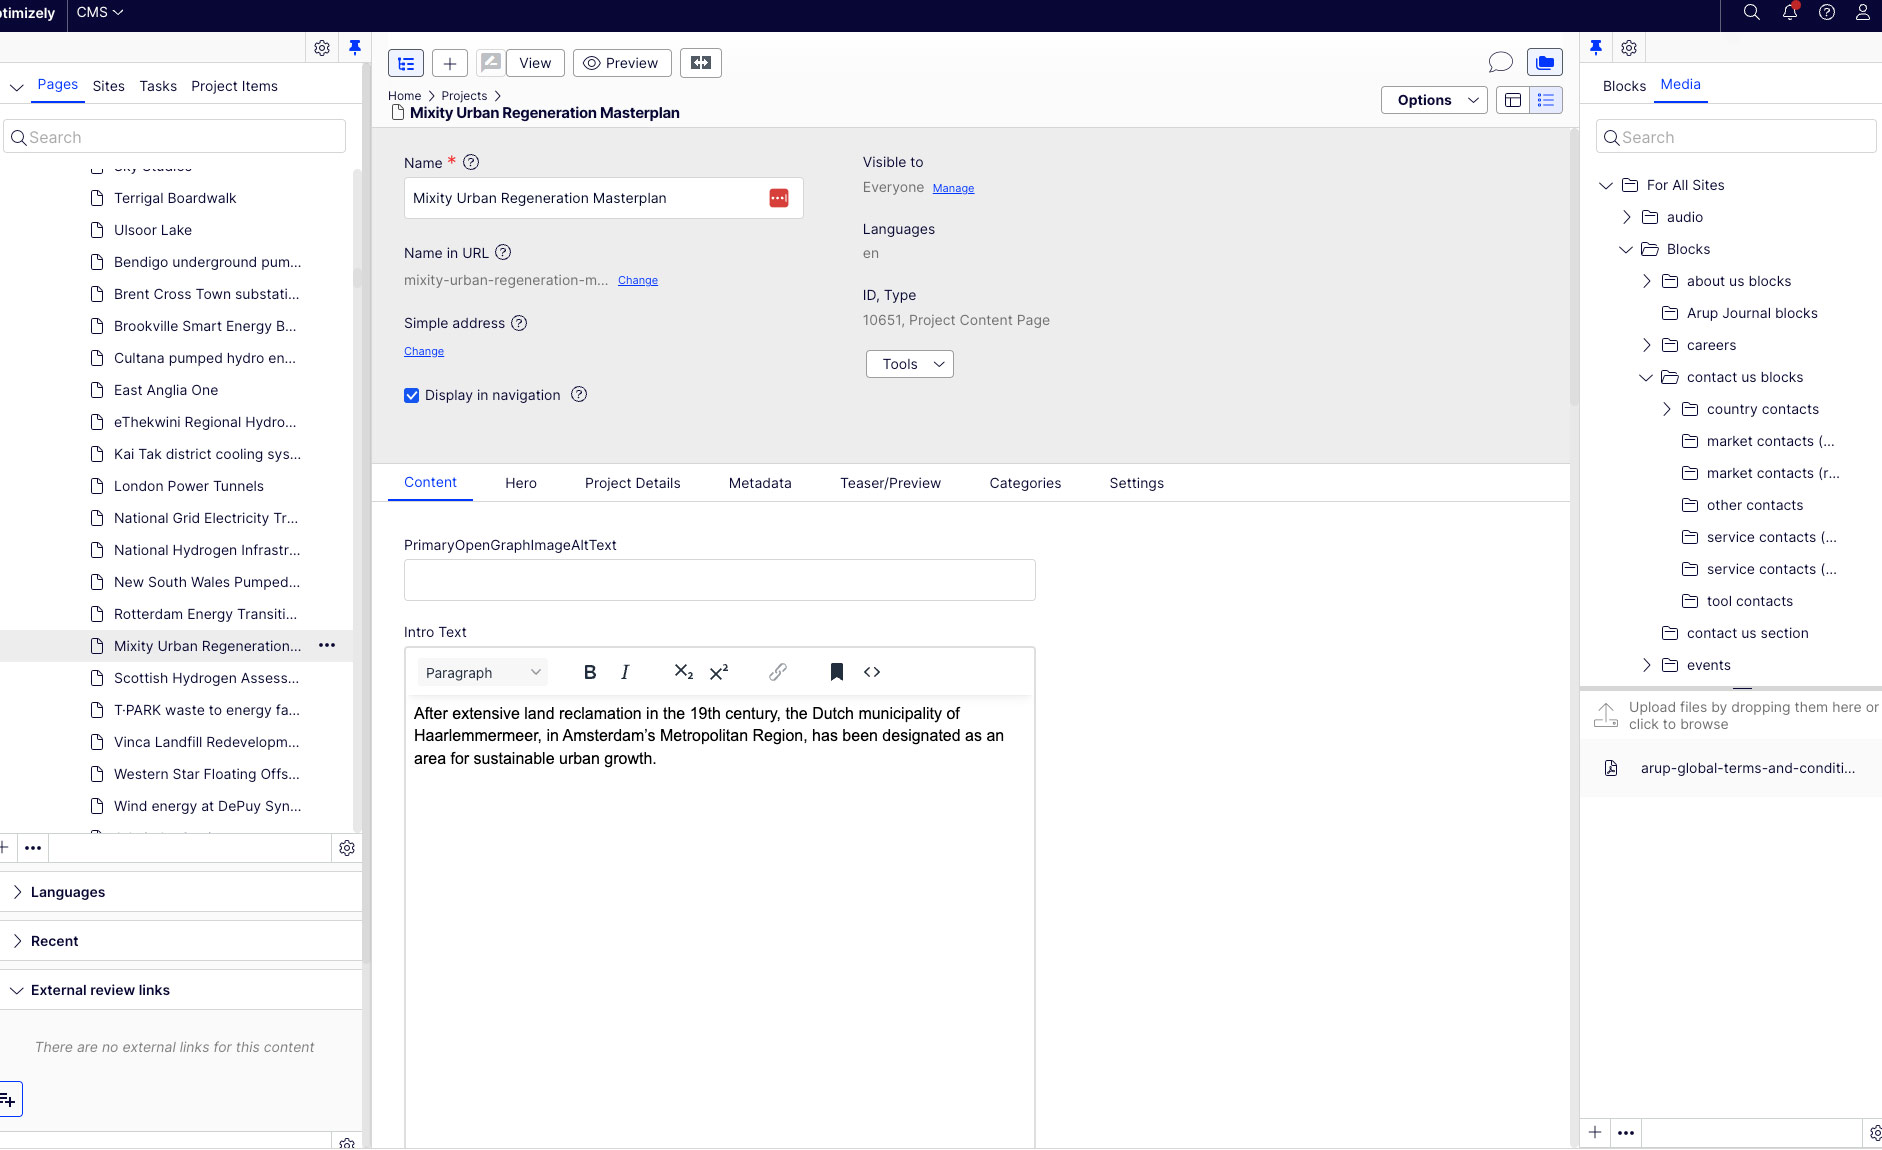Screen dimensions: 1882x1150
Task: Click the insert link icon
Action: [778, 672]
